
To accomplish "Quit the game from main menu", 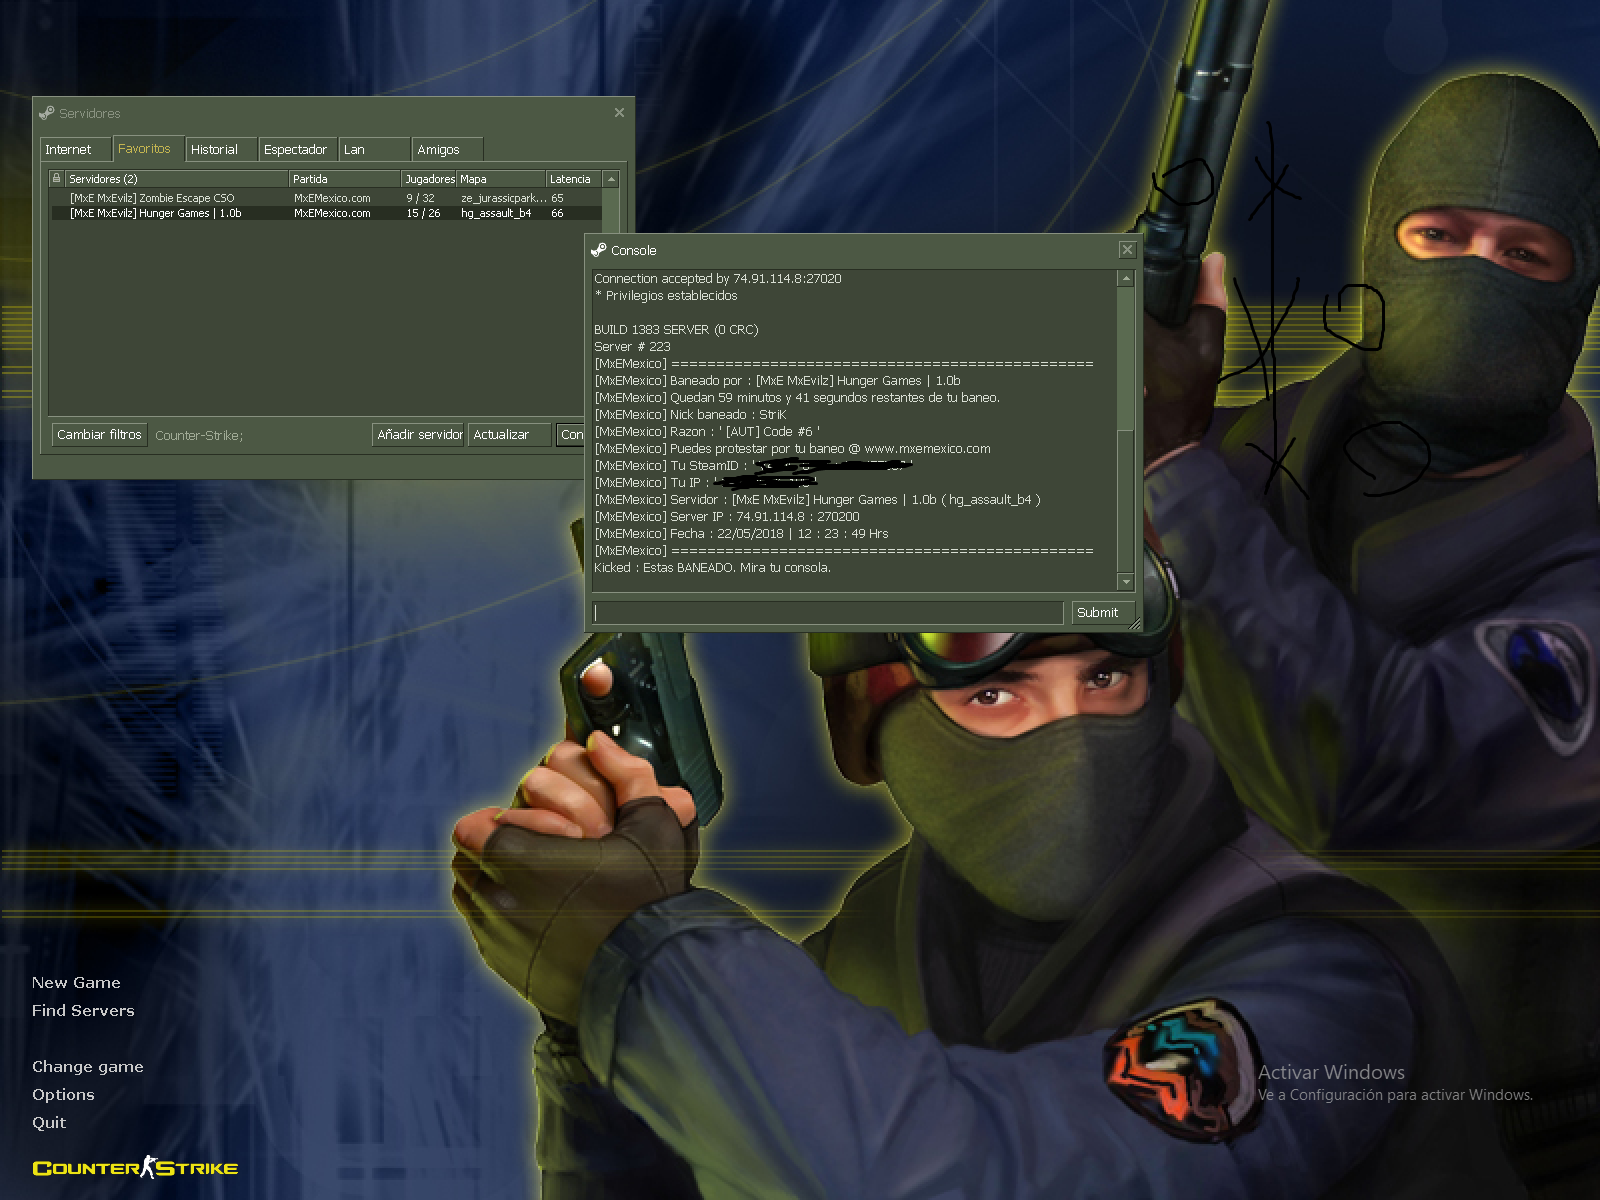I will click(x=49, y=1123).
